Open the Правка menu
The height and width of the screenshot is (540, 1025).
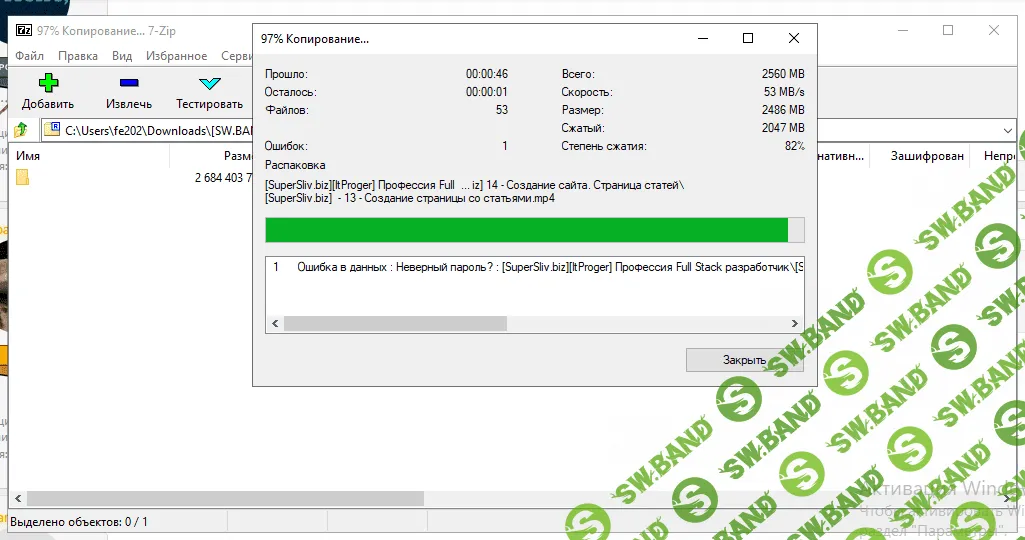[78, 56]
